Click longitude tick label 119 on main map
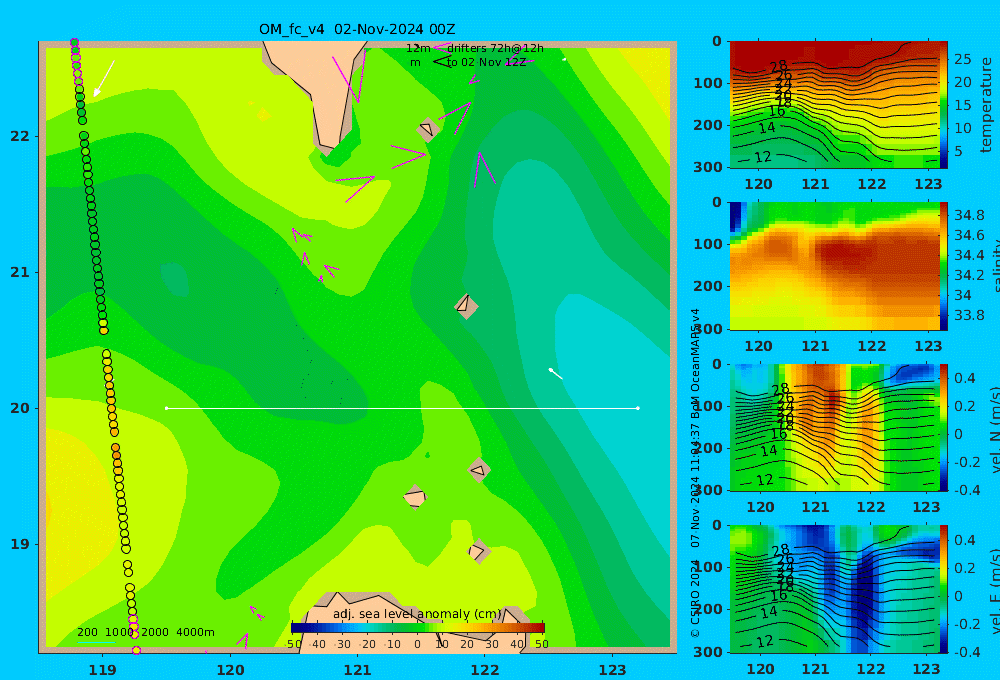This screenshot has width=1000, height=680. tap(103, 670)
